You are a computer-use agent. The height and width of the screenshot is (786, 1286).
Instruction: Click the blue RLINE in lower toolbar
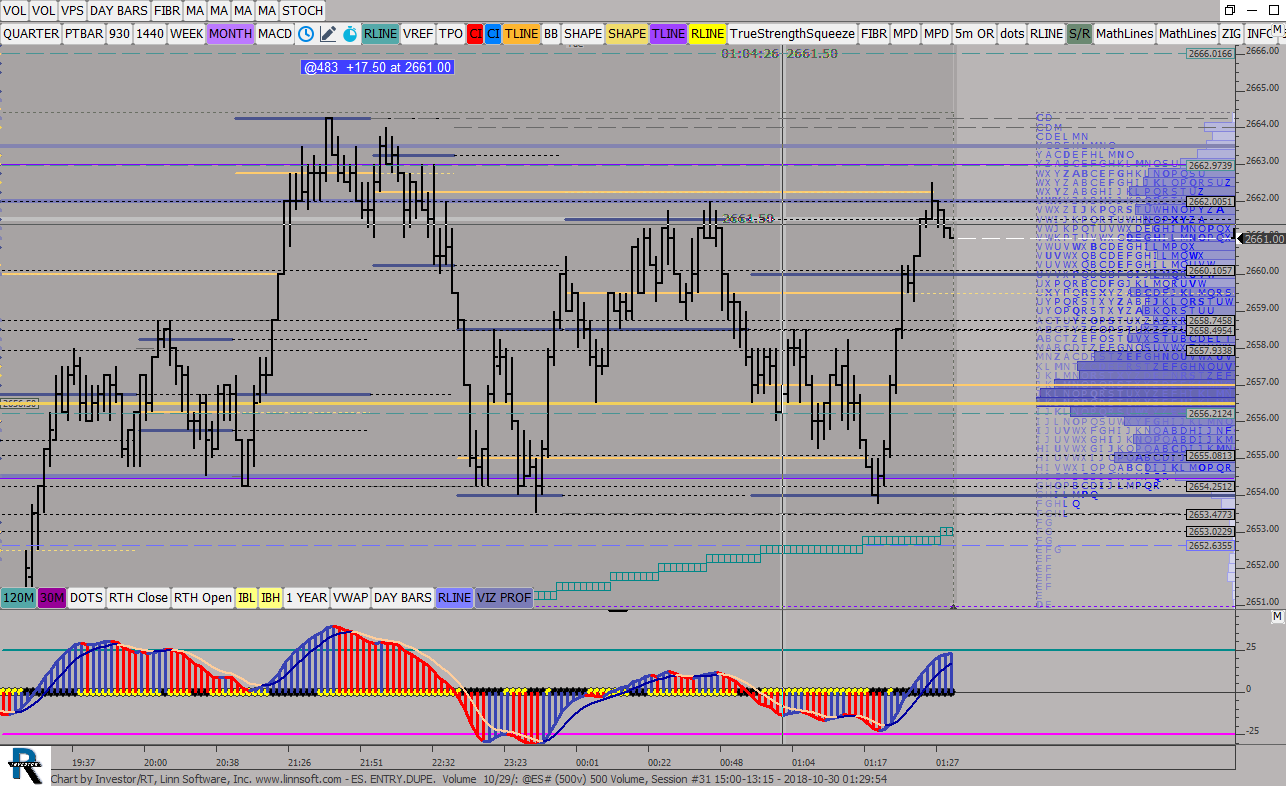(454, 597)
